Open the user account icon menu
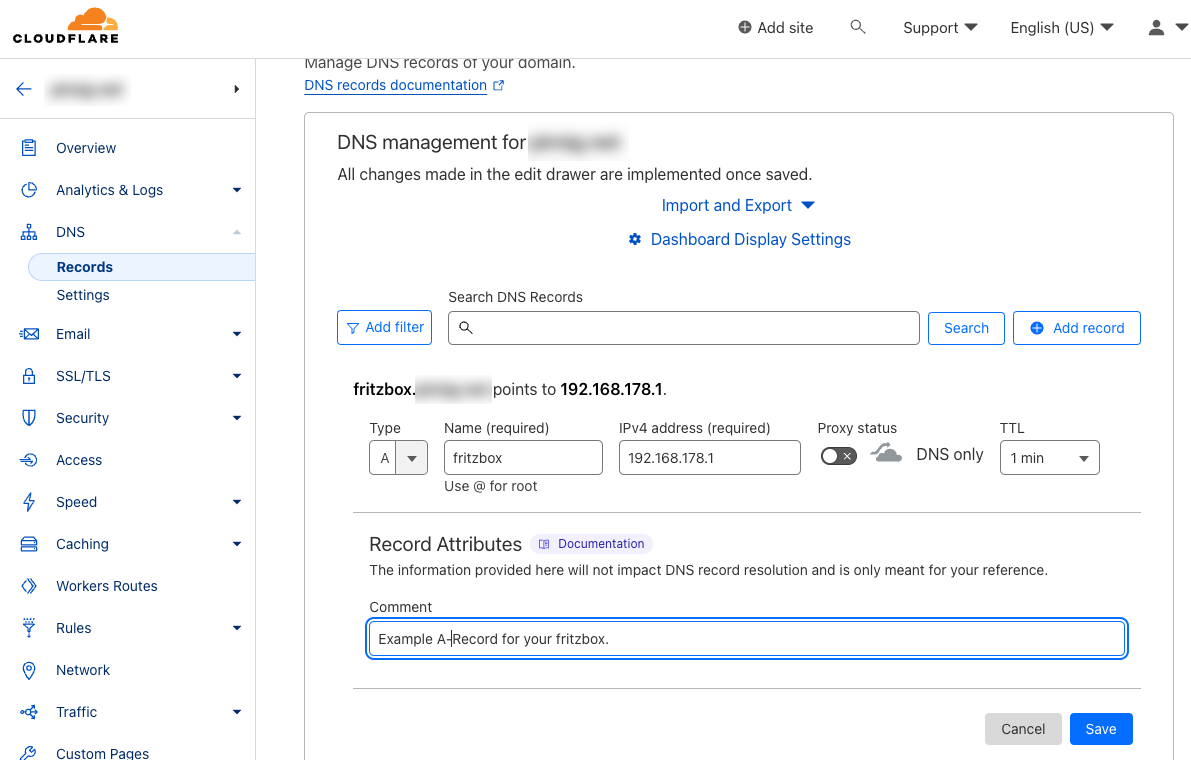Image resolution: width=1191 pixels, height=760 pixels. click(1156, 27)
